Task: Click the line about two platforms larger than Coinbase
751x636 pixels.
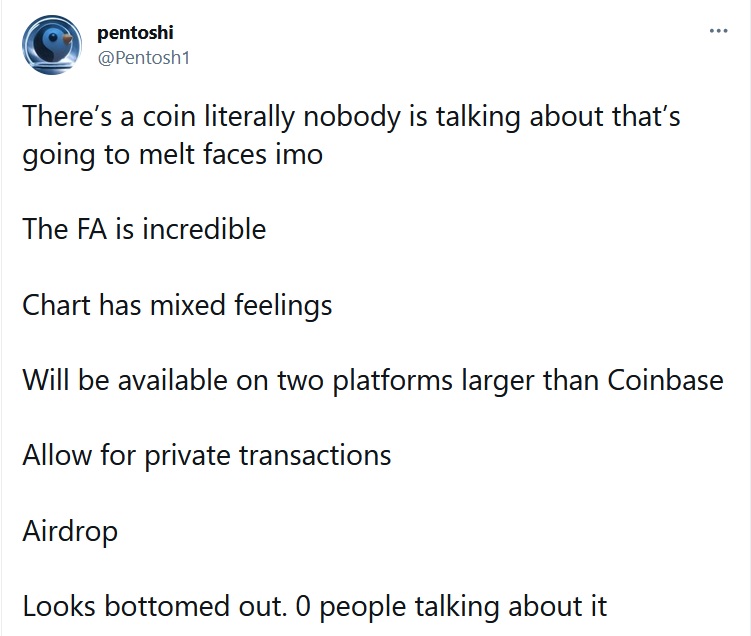Action: [x=373, y=381]
